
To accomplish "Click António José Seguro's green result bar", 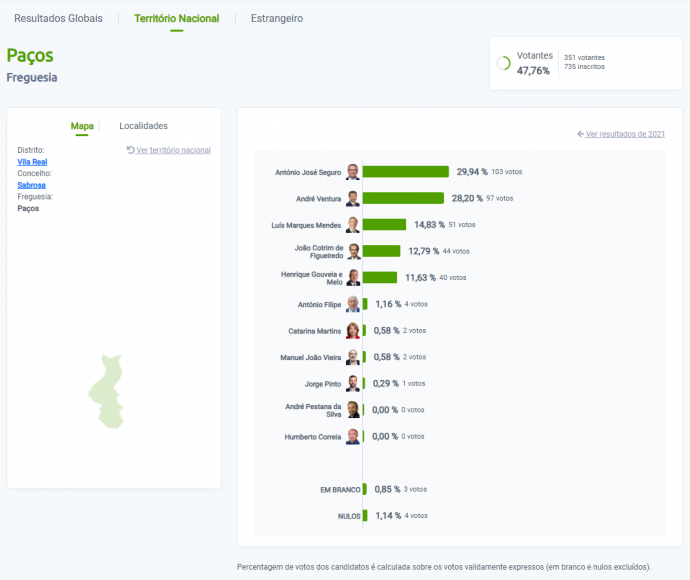I will click(405, 172).
